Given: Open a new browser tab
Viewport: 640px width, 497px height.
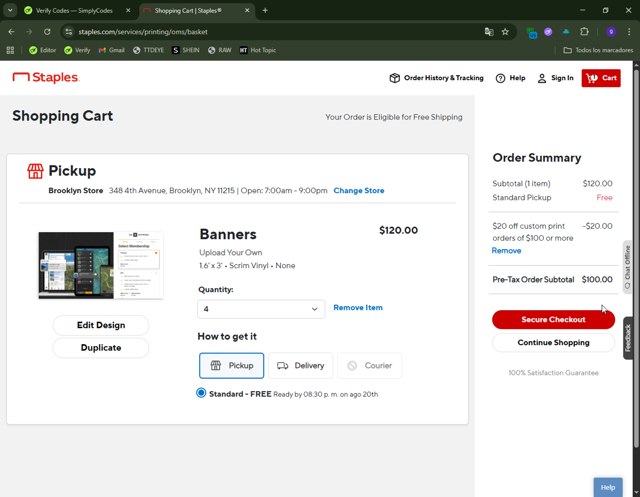Looking at the screenshot, I should click(x=265, y=11).
